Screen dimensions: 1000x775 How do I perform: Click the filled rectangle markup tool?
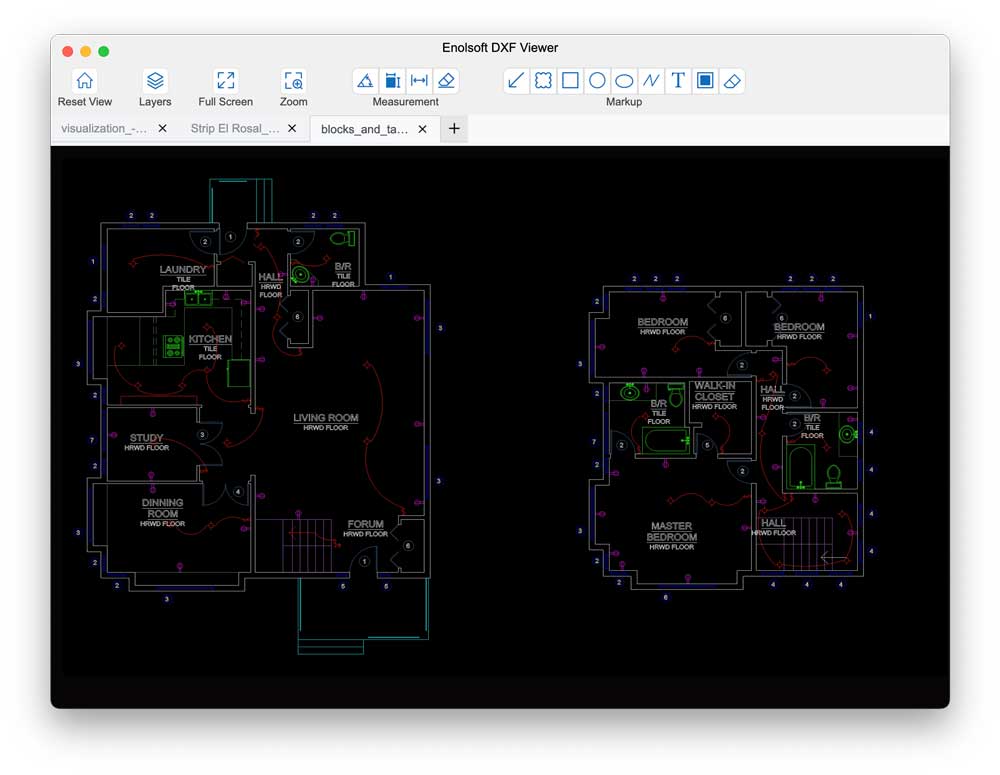click(705, 81)
